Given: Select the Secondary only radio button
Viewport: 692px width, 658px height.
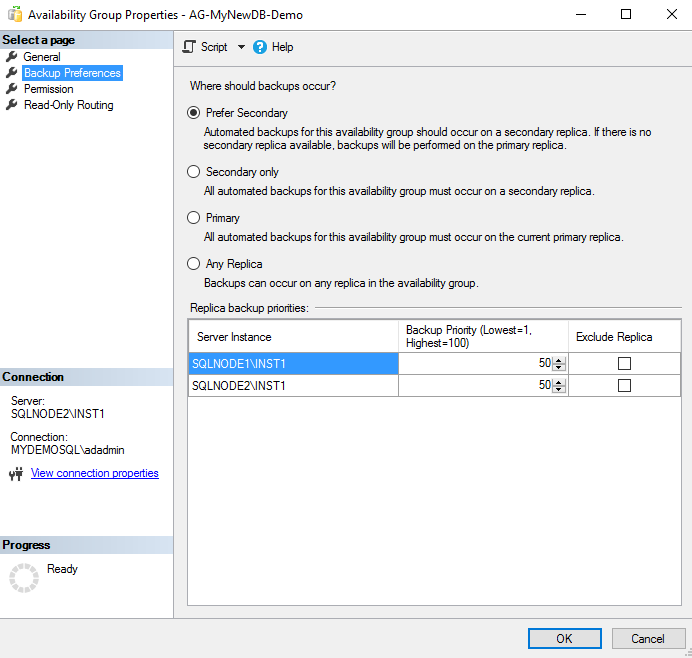Looking at the screenshot, I should [194, 172].
